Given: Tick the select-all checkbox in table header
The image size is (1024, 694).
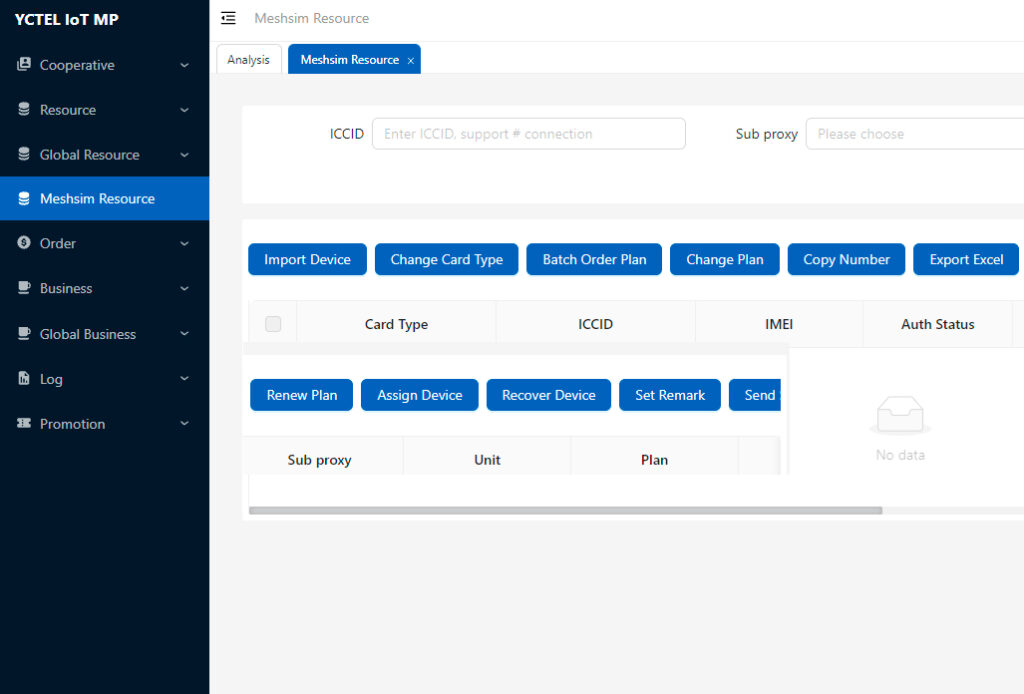Looking at the screenshot, I should click(273, 324).
